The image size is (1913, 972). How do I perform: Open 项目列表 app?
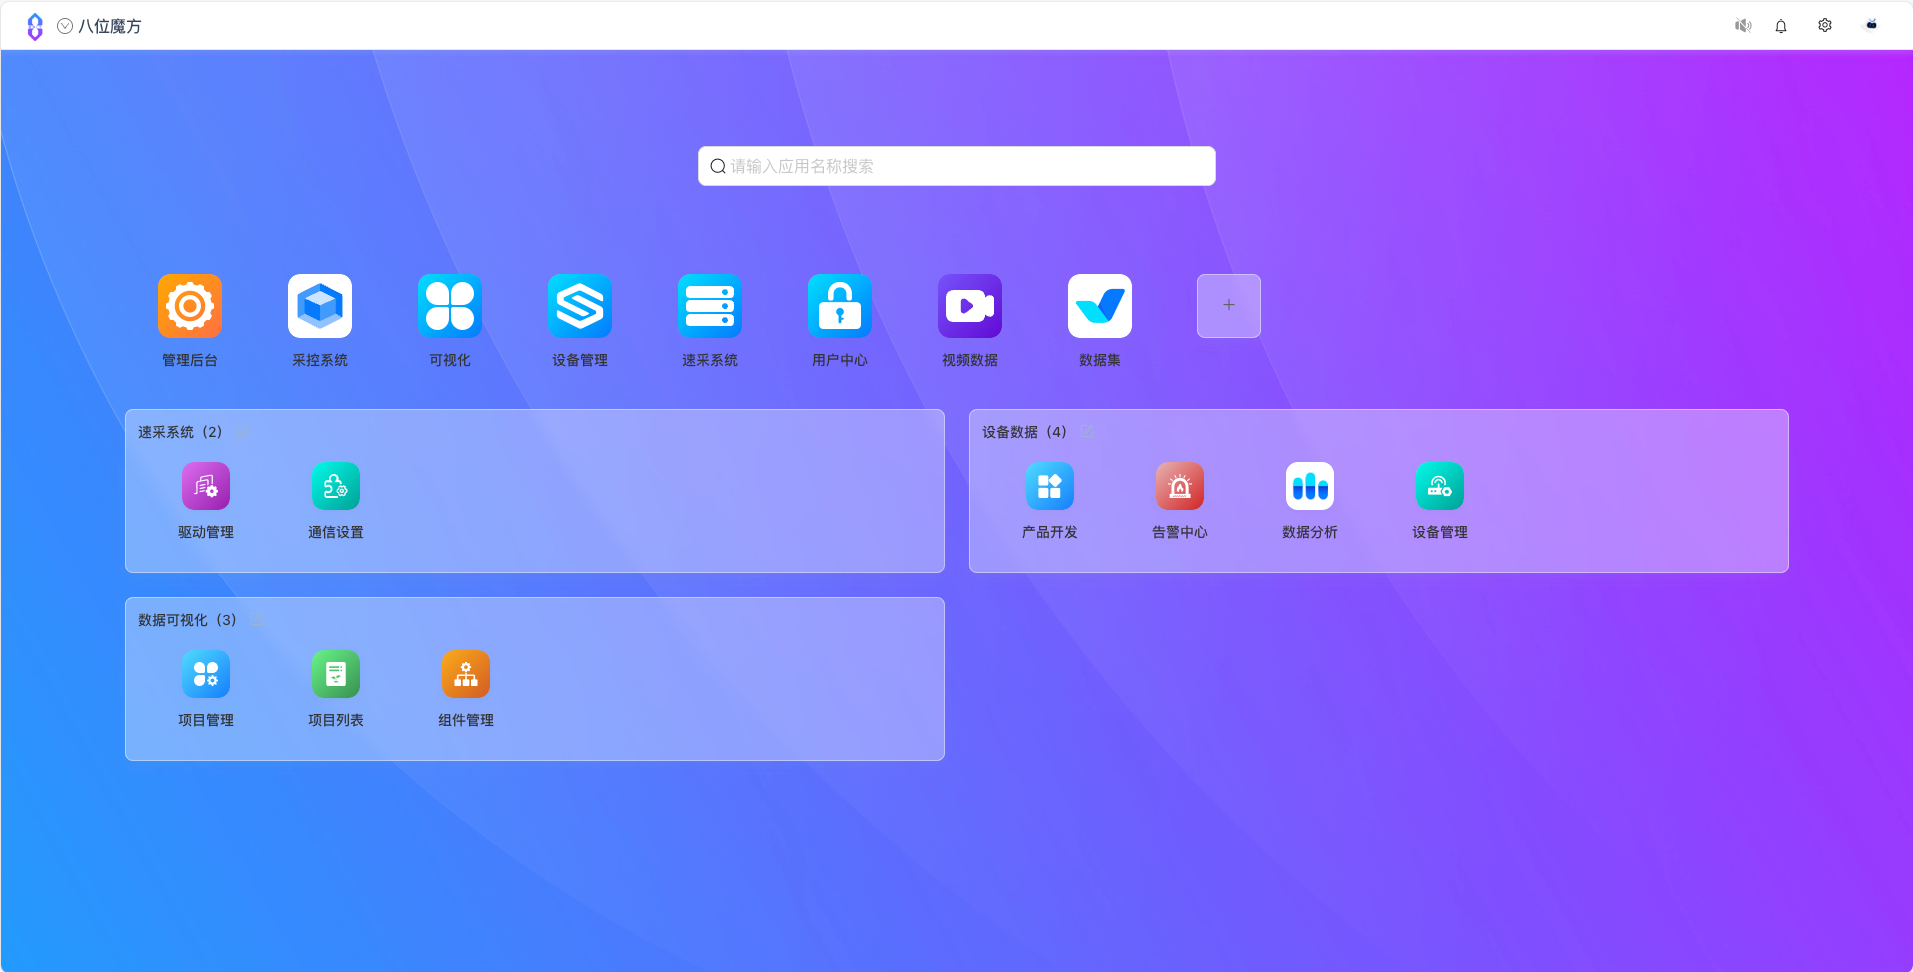pos(336,674)
